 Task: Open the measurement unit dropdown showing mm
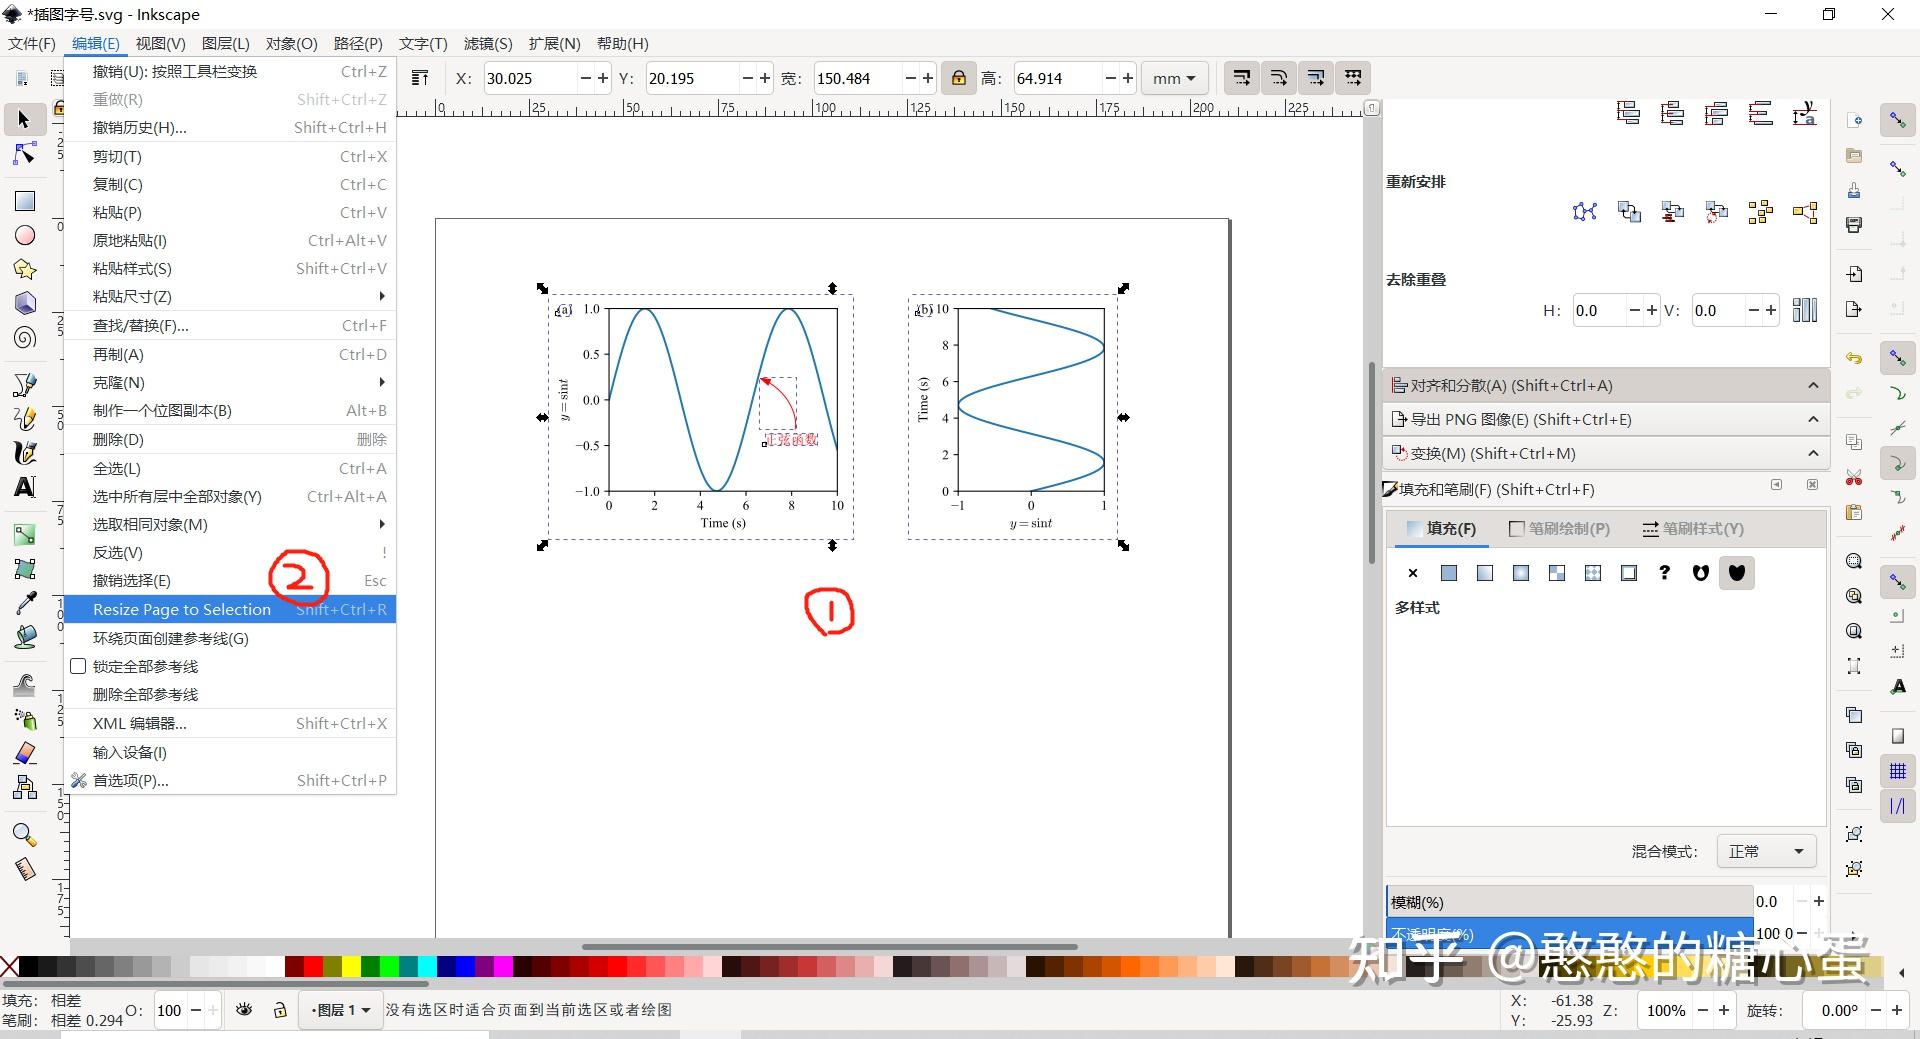pyautogui.click(x=1174, y=78)
